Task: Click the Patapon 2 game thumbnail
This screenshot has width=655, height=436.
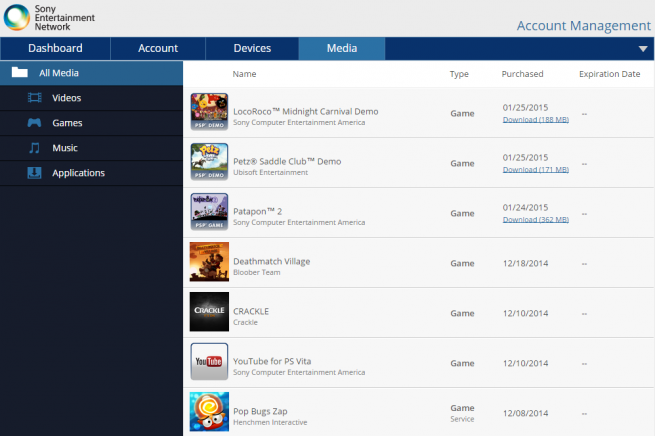Action: pyautogui.click(x=209, y=212)
